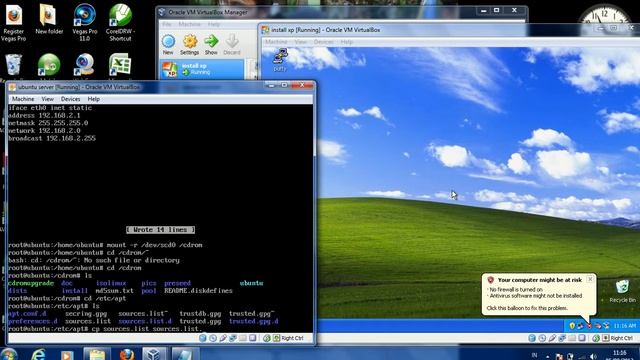Close the security warning balloon in XP
Screen dimensions: 640x360
click(x=590, y=280)
